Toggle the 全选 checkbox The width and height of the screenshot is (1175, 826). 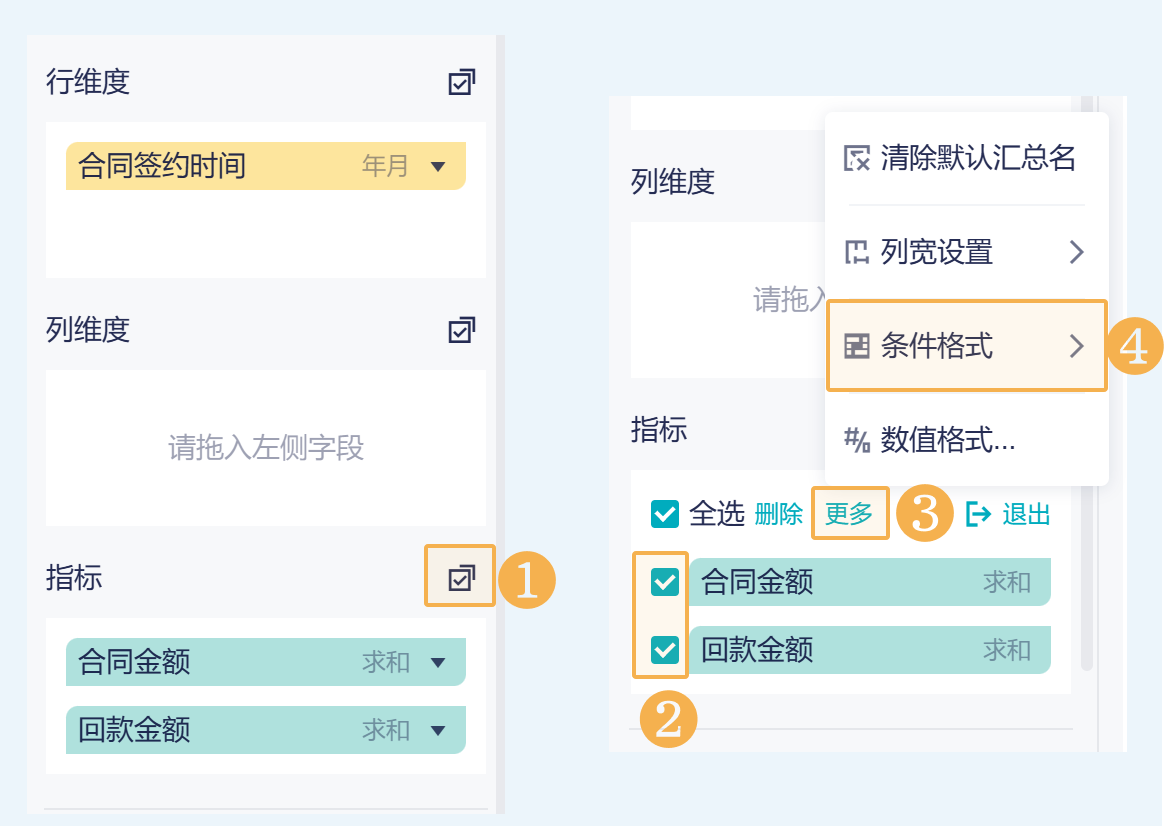pos(665,514)
